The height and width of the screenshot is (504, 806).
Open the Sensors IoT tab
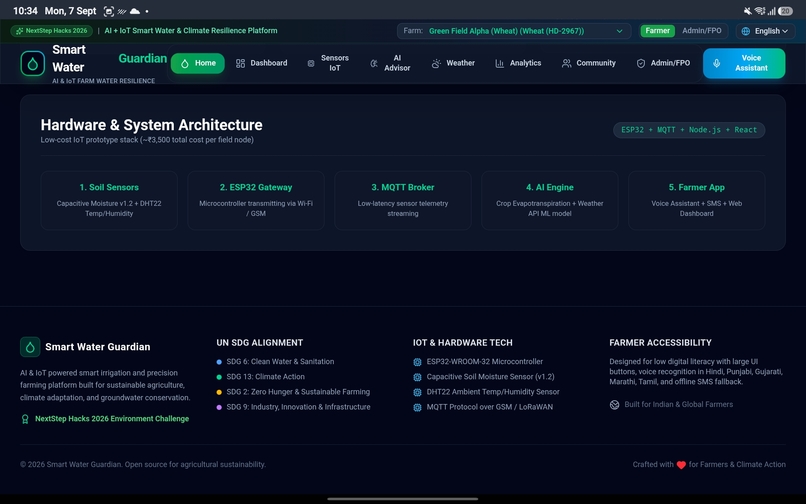(329, 63)
